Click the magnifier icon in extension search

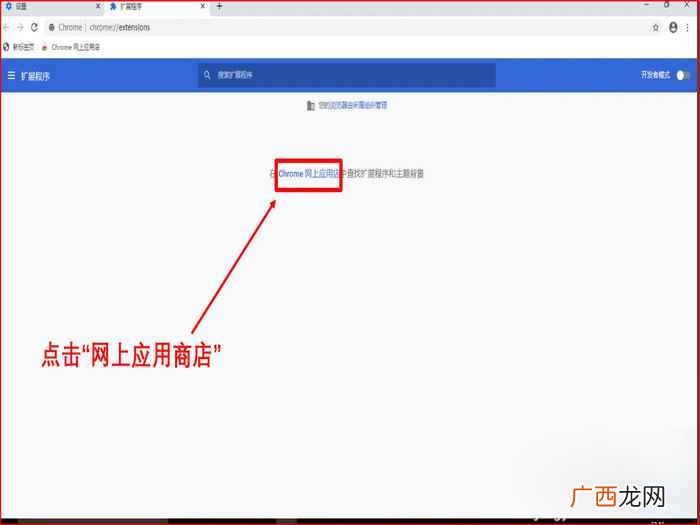pos(207,75)
